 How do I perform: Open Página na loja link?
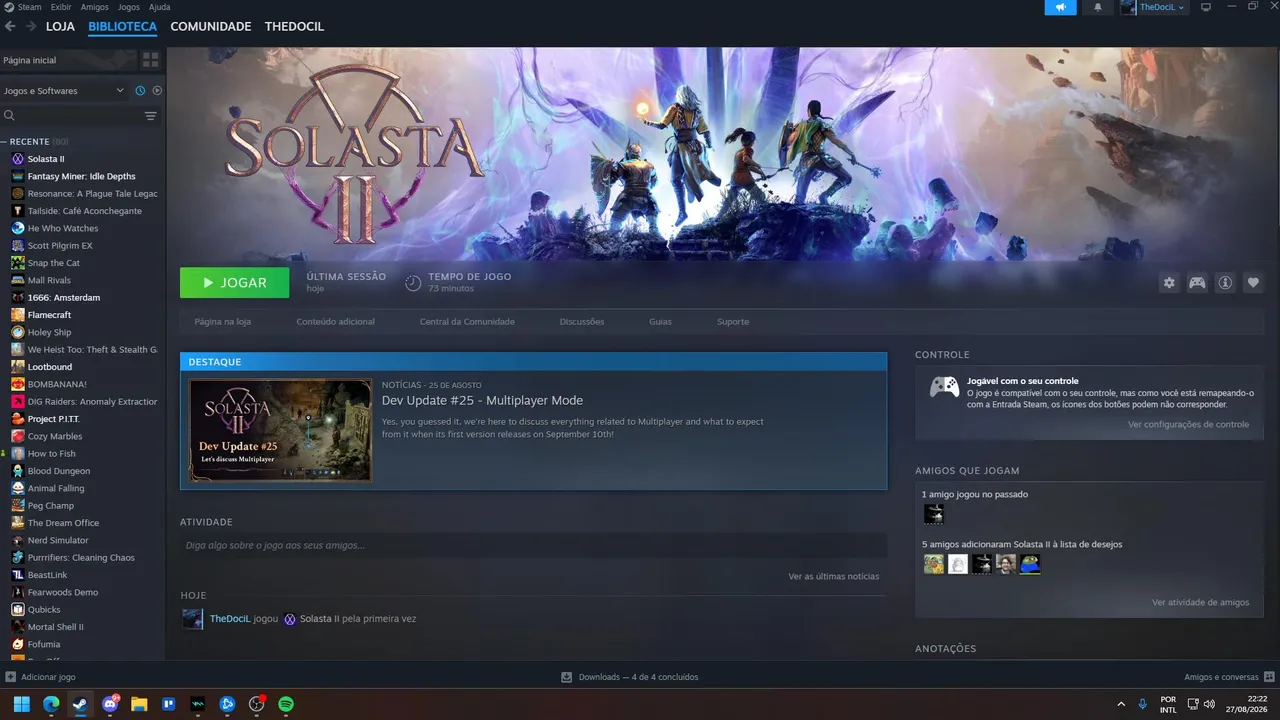[223, 322]
